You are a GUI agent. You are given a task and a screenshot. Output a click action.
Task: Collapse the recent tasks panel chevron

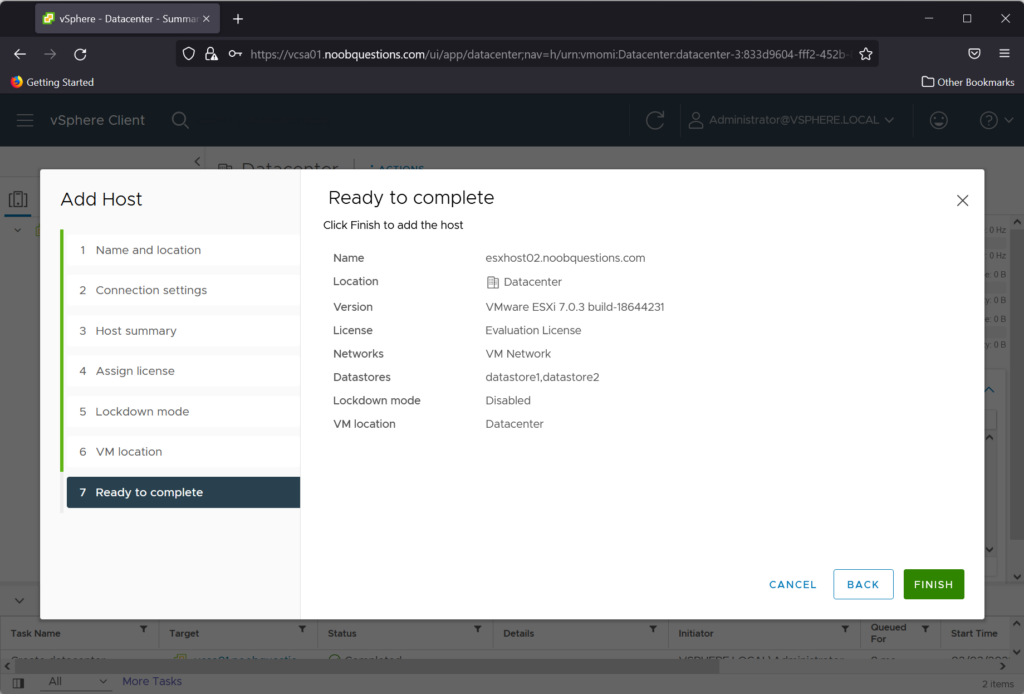click(20, 601)
